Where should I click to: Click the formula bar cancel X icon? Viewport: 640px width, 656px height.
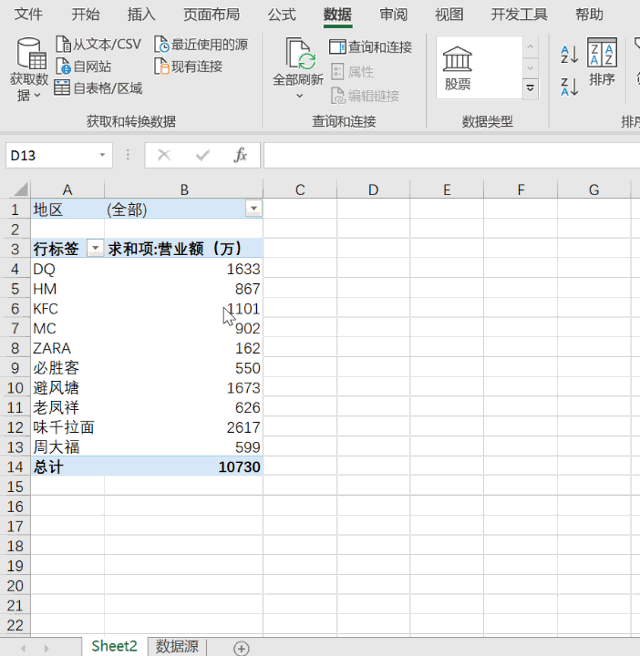click(x=164, y=155)
